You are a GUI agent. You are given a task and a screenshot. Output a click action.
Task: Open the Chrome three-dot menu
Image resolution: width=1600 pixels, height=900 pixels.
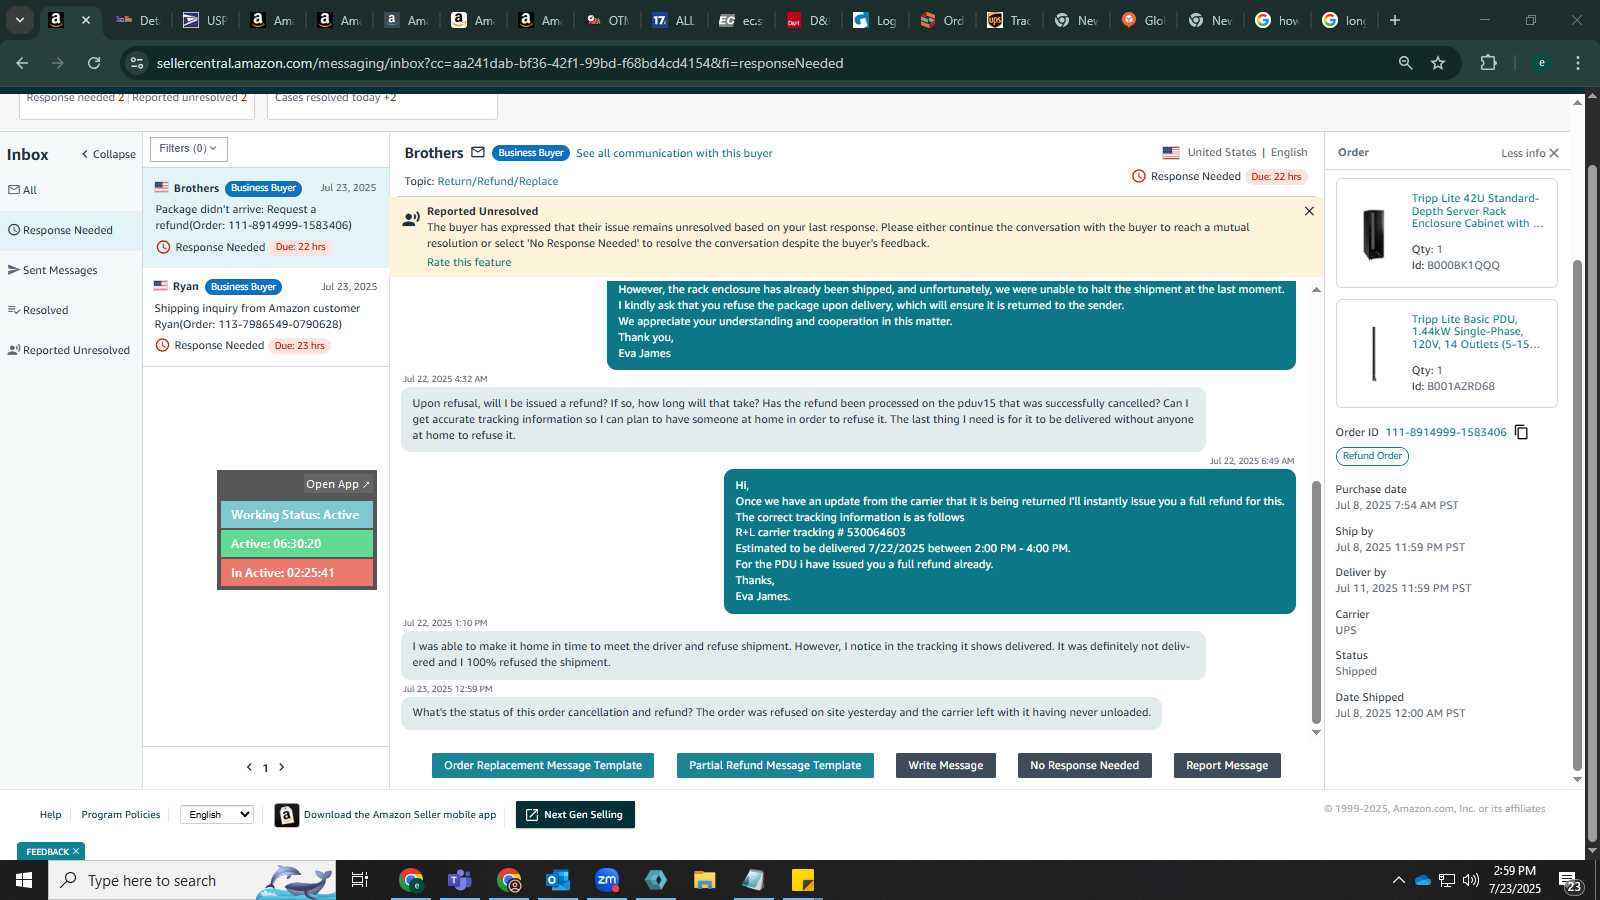(x=1578, y=63)
